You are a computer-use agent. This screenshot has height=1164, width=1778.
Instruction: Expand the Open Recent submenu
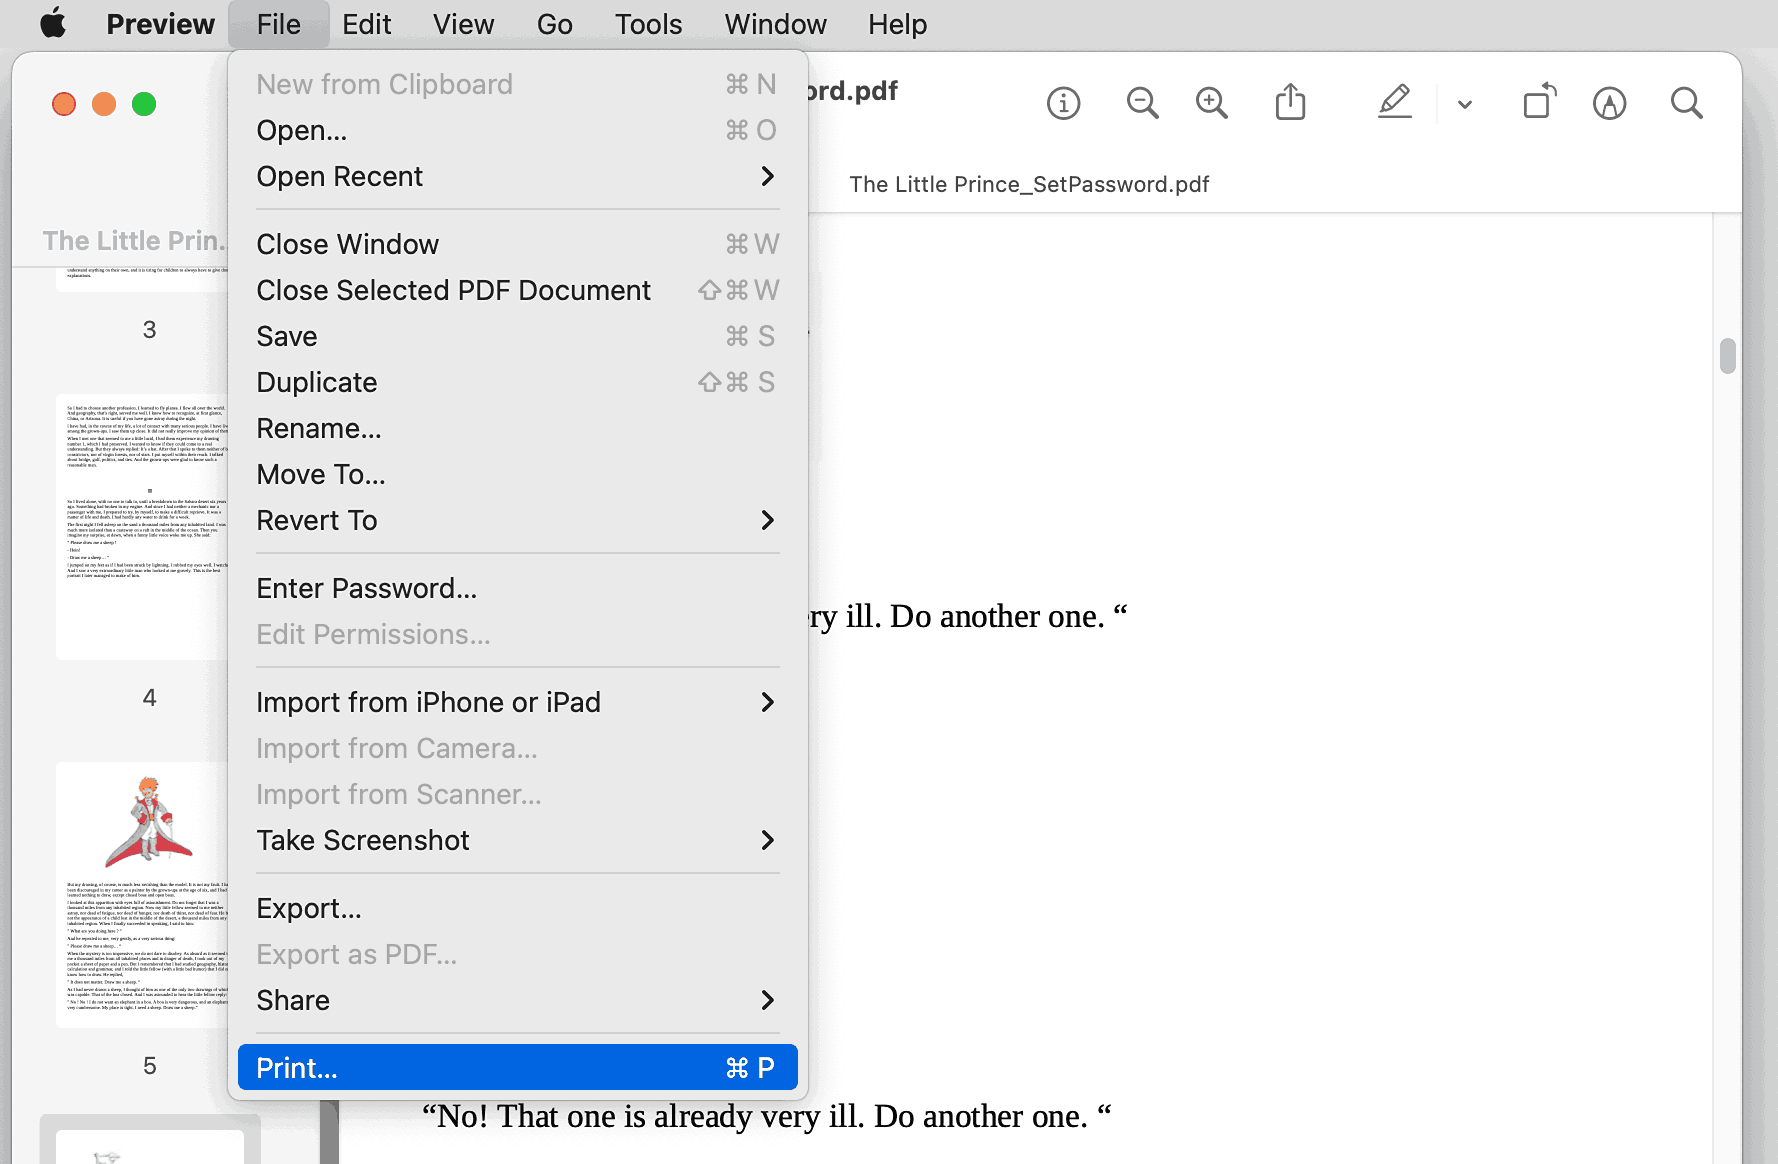coord(517,176)
